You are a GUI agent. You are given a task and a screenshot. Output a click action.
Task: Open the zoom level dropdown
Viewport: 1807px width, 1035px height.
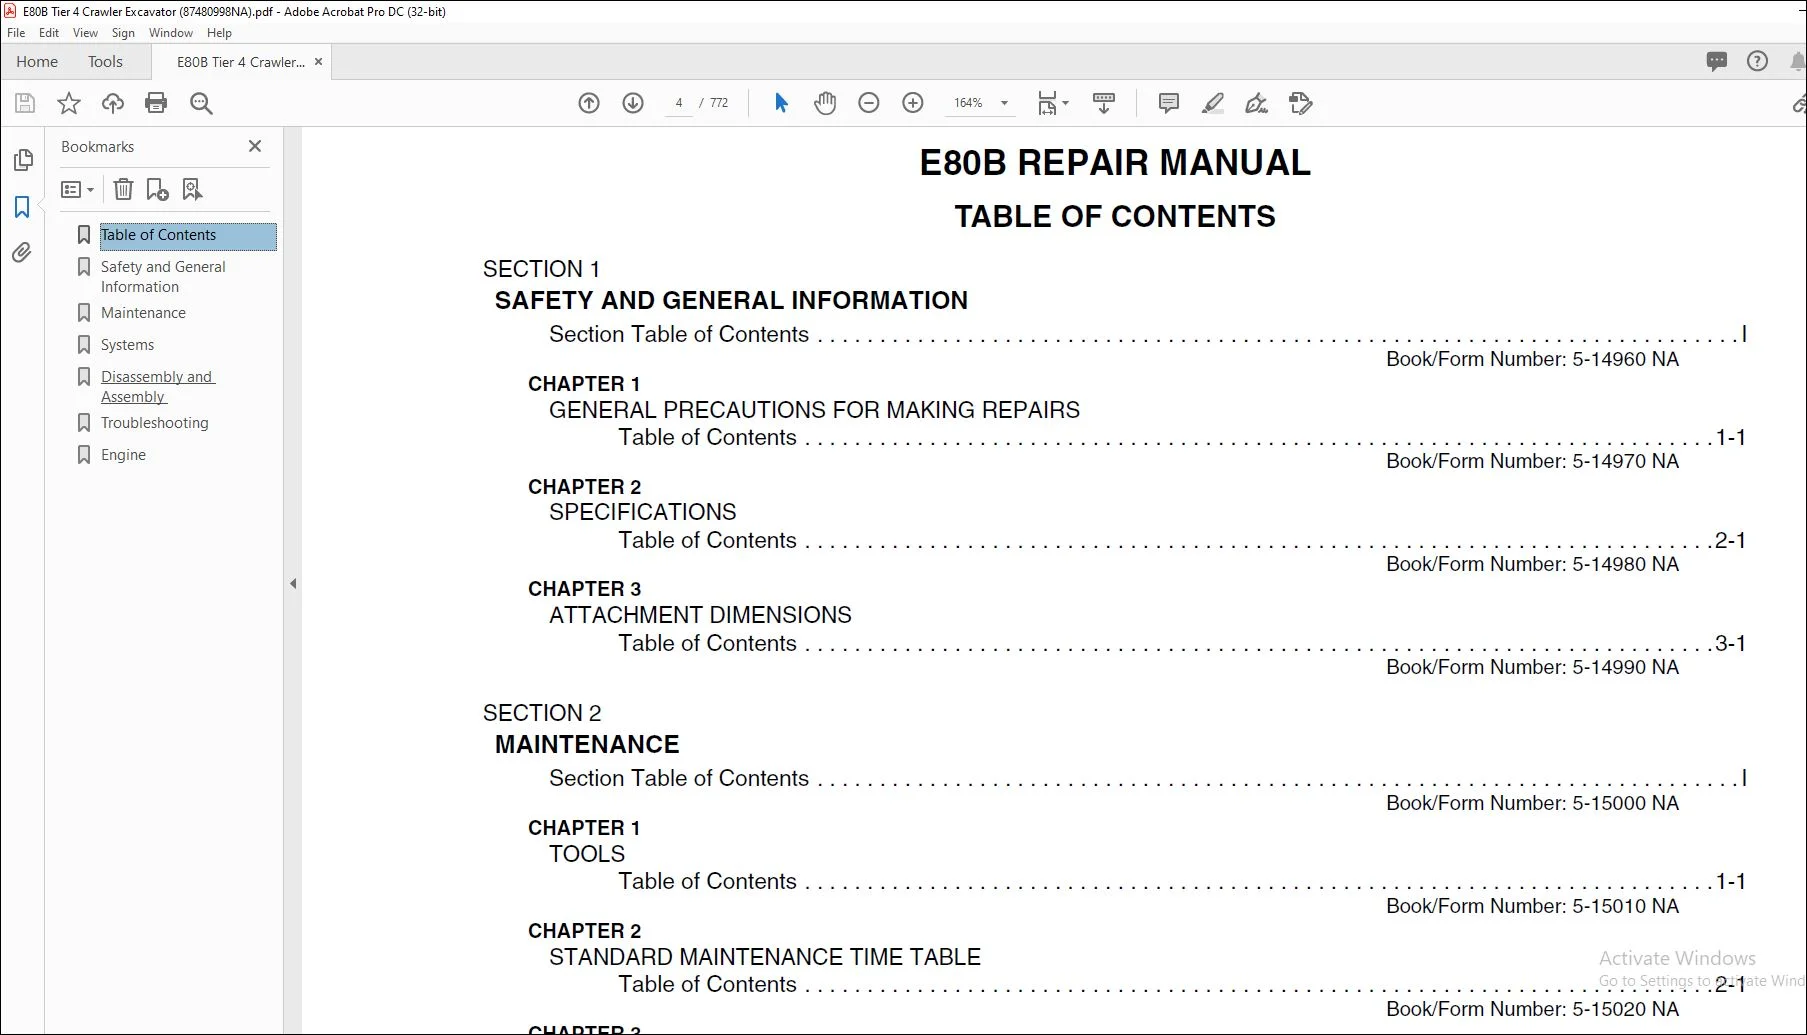(1004, 103)
